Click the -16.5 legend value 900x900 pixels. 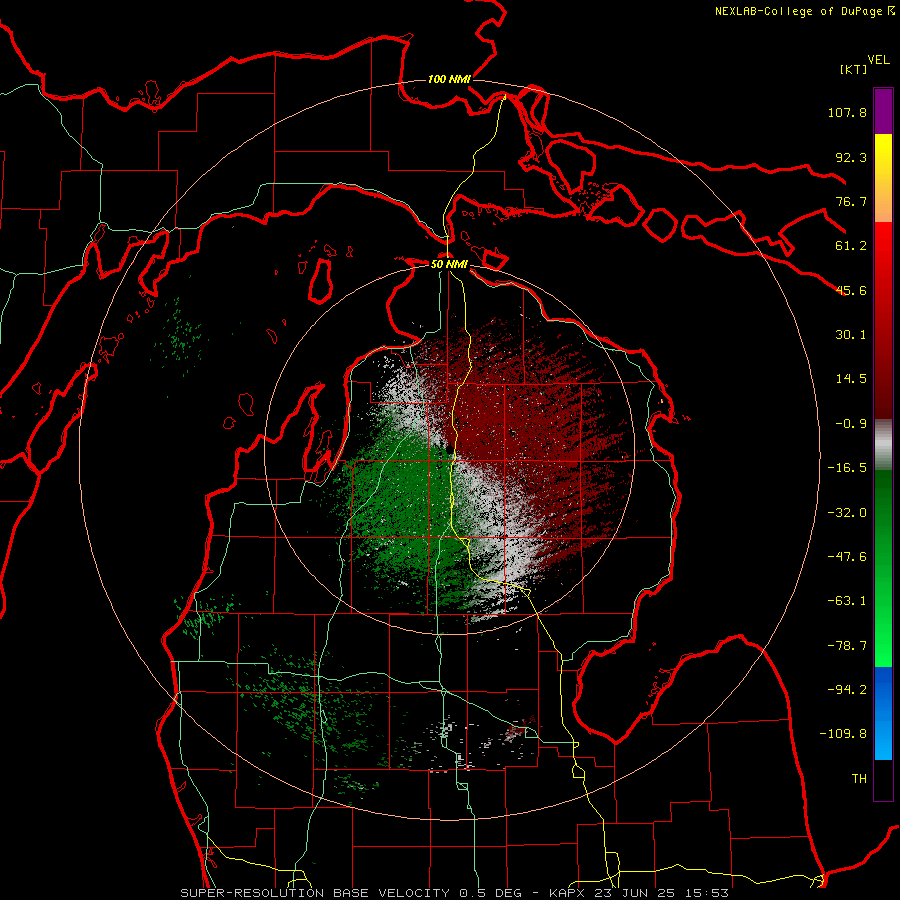(x=847, y=468)
